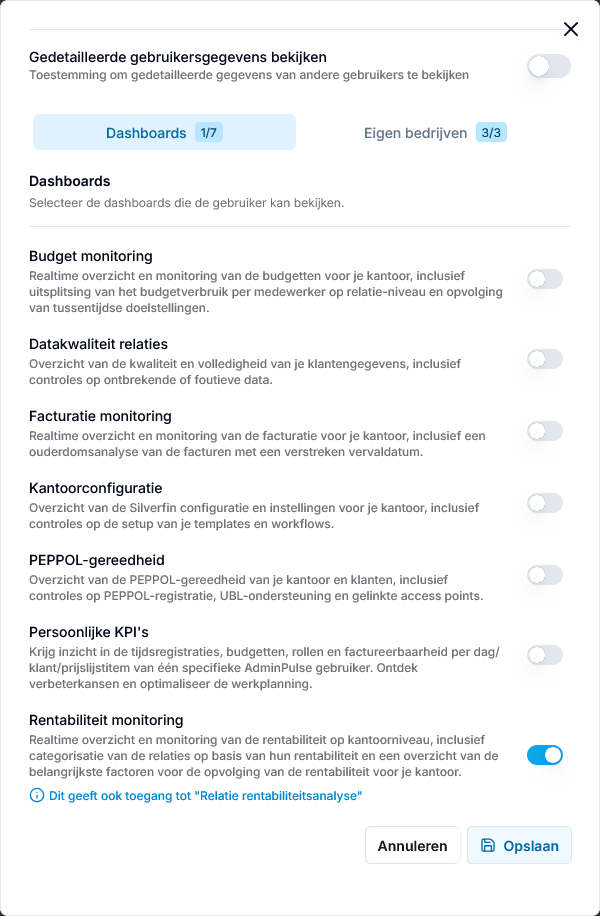600x916 pixels.
Task: Click the 3/3 badge on Eigen bedrijven
Action: point(491,133)
